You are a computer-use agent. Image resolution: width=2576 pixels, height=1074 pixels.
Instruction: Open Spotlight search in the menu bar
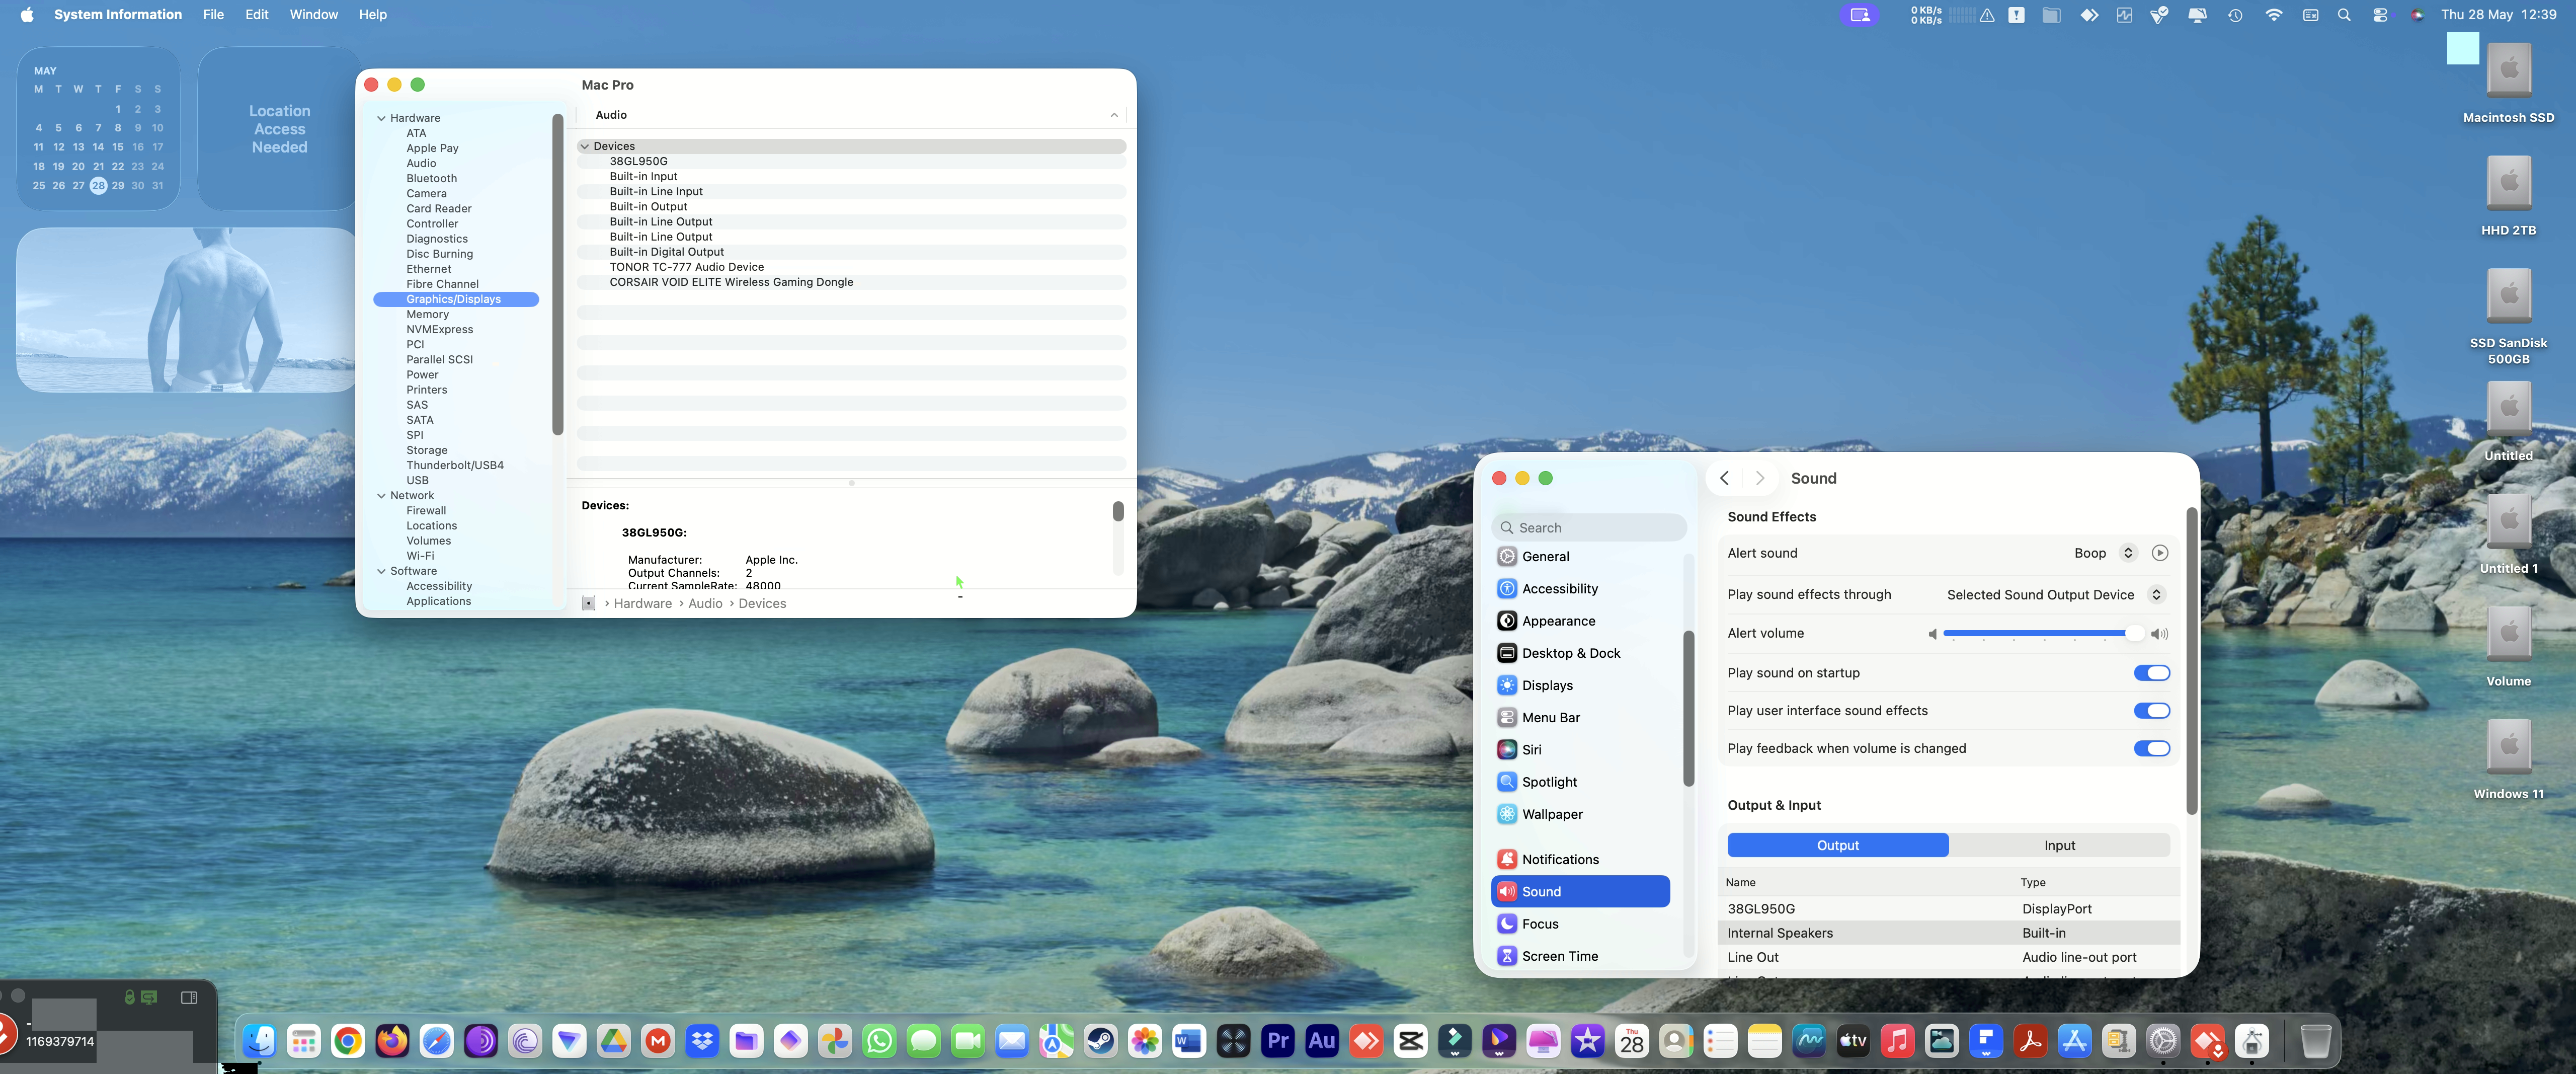point(2344,15)
